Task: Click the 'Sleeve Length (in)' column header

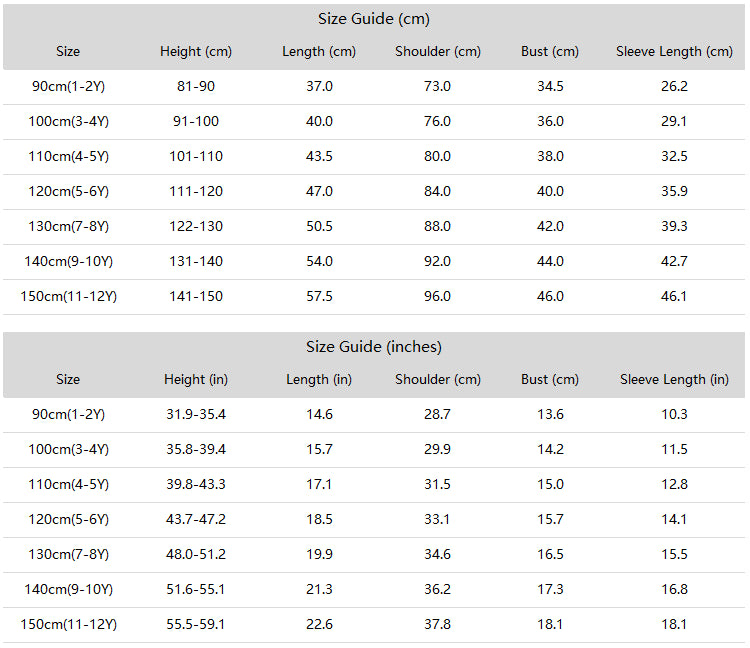Action: coord(674,379)
